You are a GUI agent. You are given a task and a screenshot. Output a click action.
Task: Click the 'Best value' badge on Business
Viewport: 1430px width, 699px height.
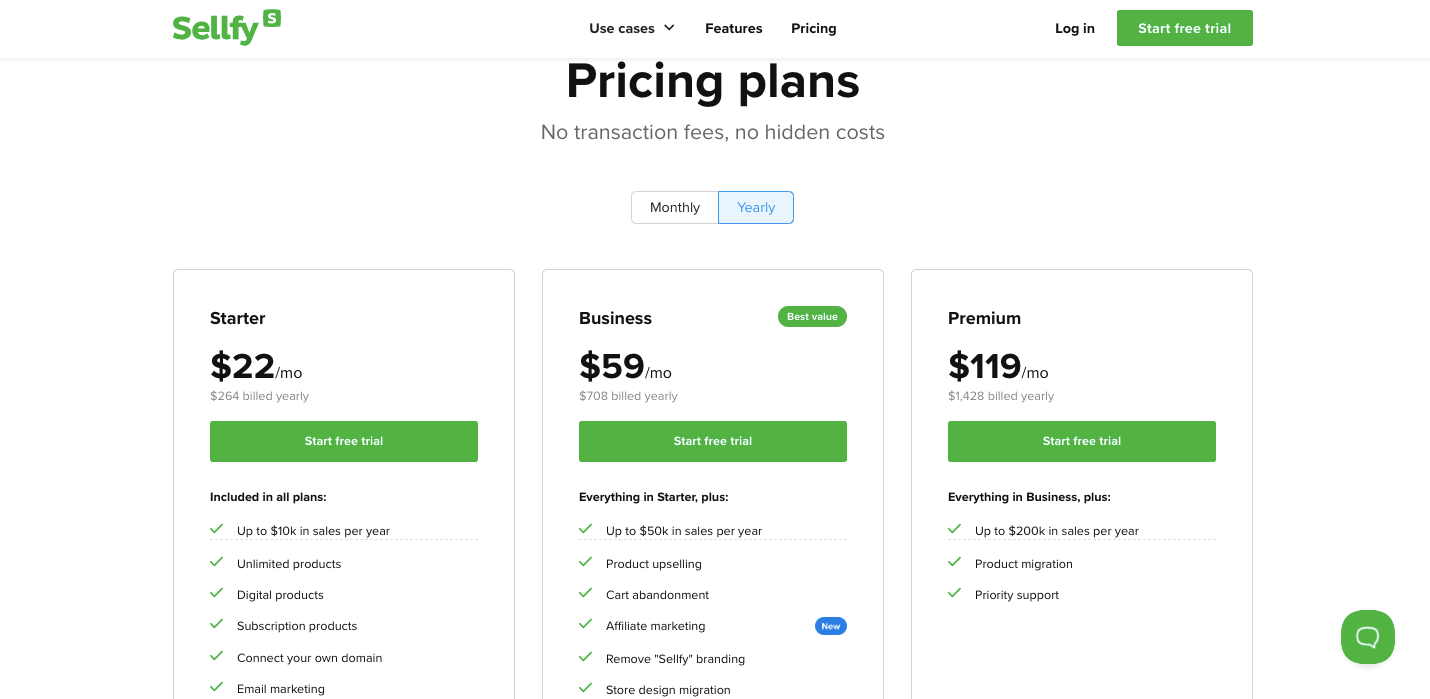[x=812, y=317]
